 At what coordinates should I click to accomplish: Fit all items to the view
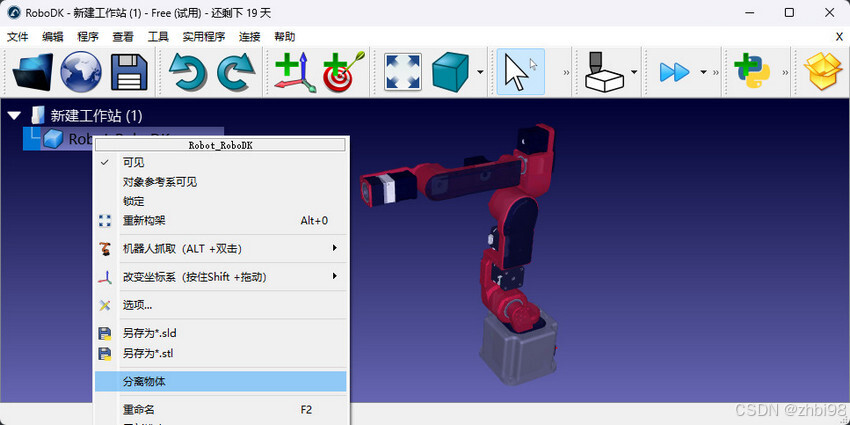coord(403,72)
